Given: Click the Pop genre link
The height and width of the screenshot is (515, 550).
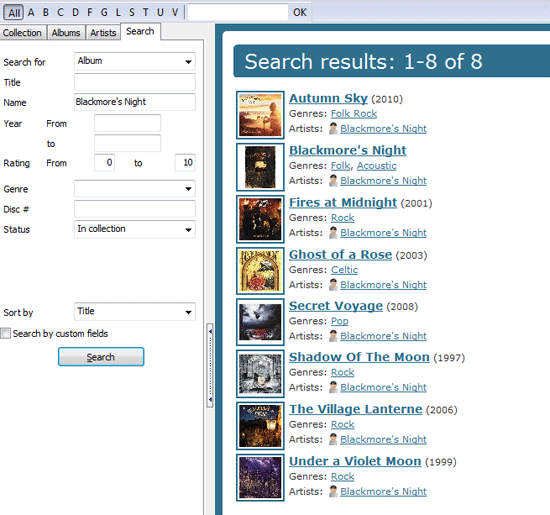Looking at the screenshot, I should [x=340, y=321].
